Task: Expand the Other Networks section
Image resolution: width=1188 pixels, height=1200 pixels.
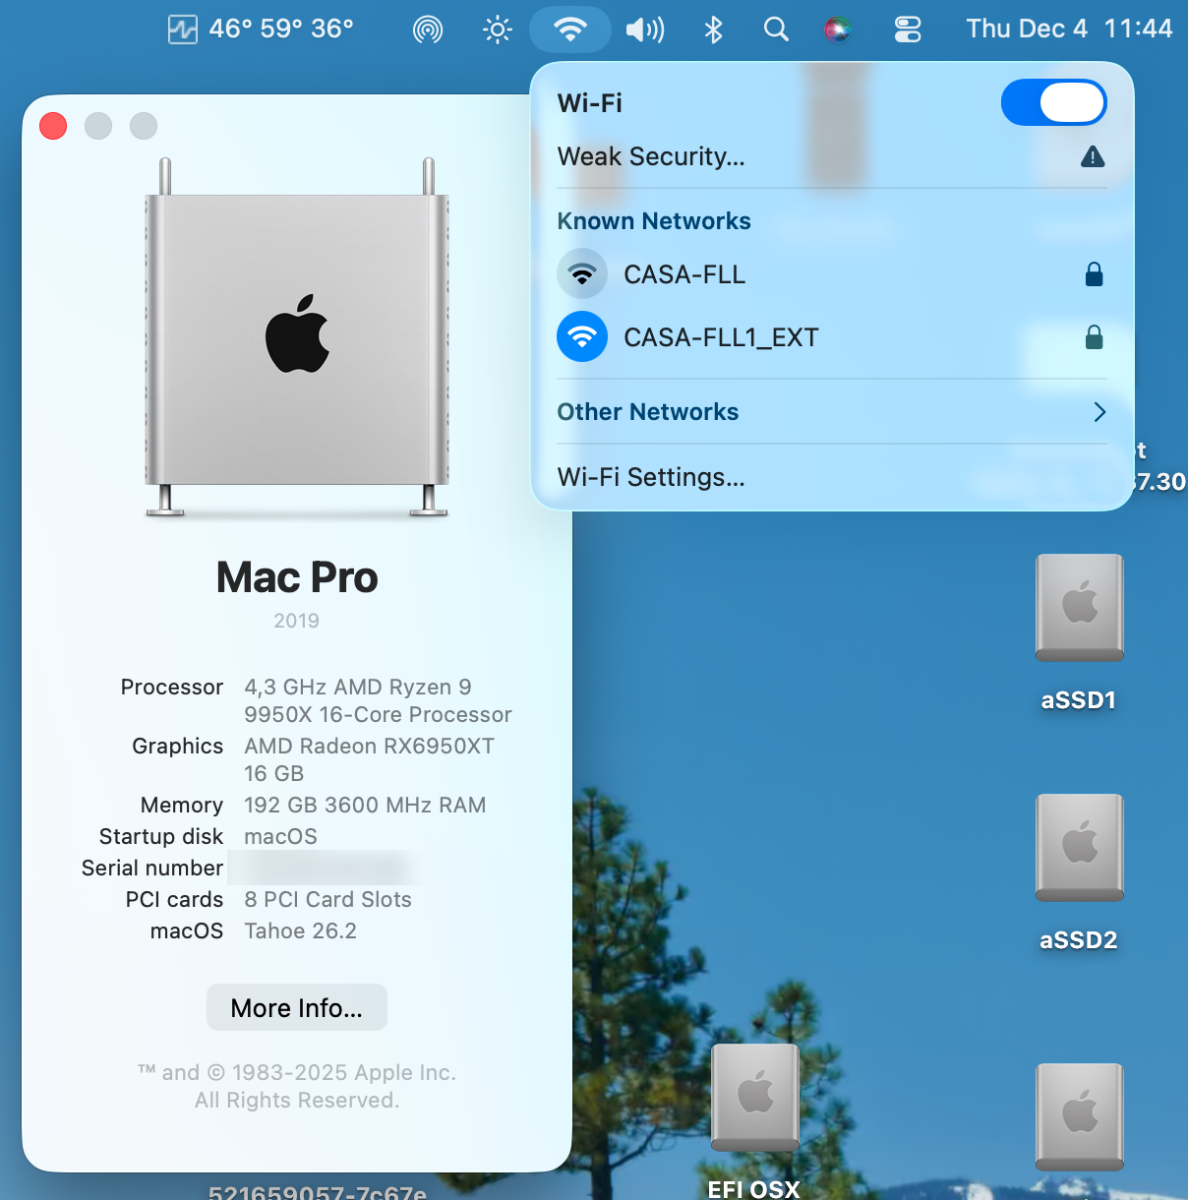Action: 832,412
